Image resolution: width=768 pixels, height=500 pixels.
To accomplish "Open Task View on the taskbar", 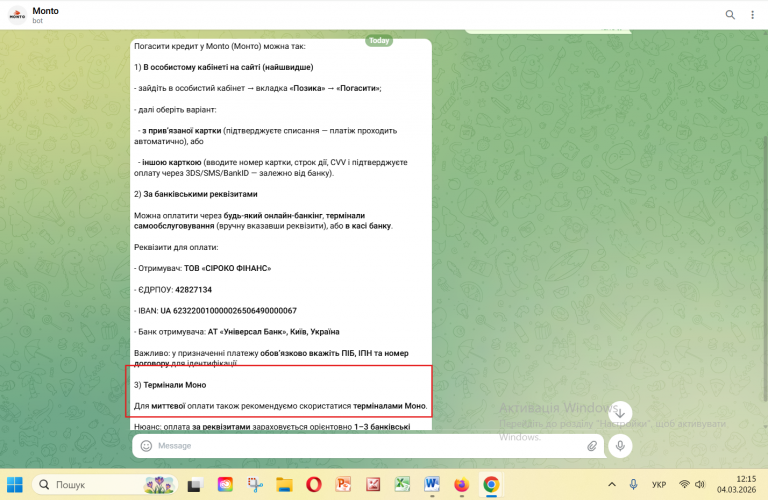I will pyautogui.click(x=195, y=485).
